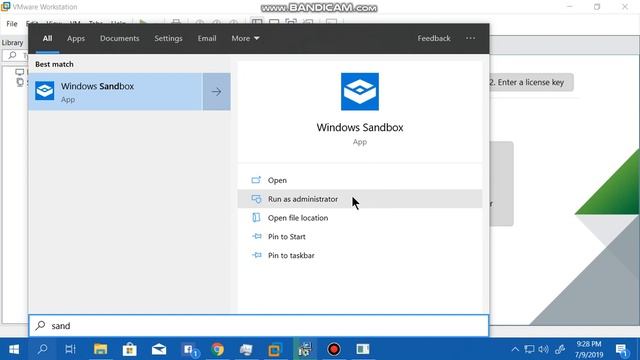
Task: Launch Microsoft Store from the taskbar
Action: pos(130,349)
